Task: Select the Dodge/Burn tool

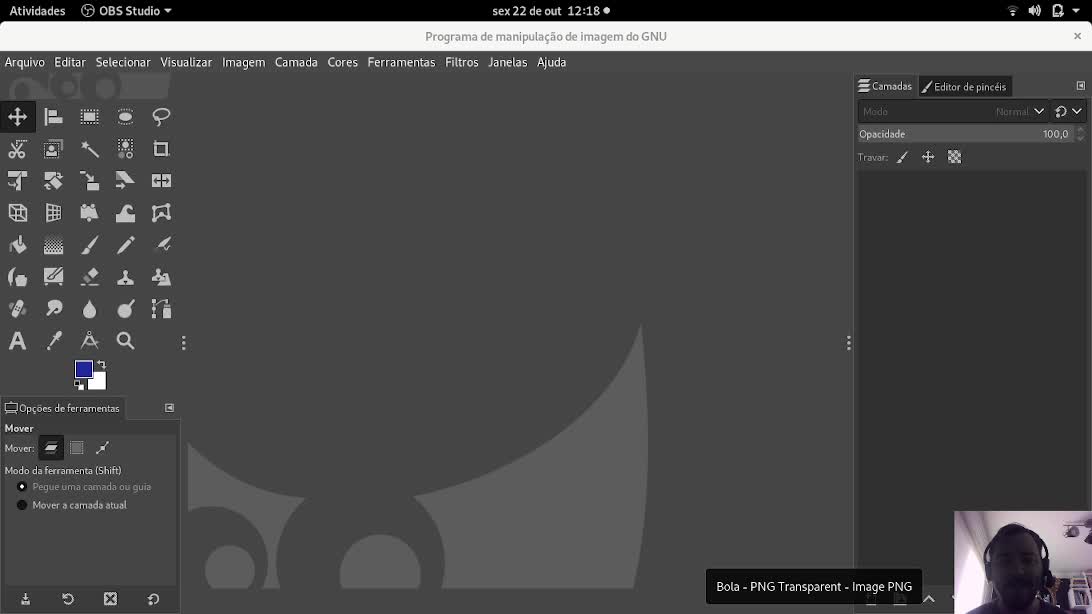Action: [125, 308]
